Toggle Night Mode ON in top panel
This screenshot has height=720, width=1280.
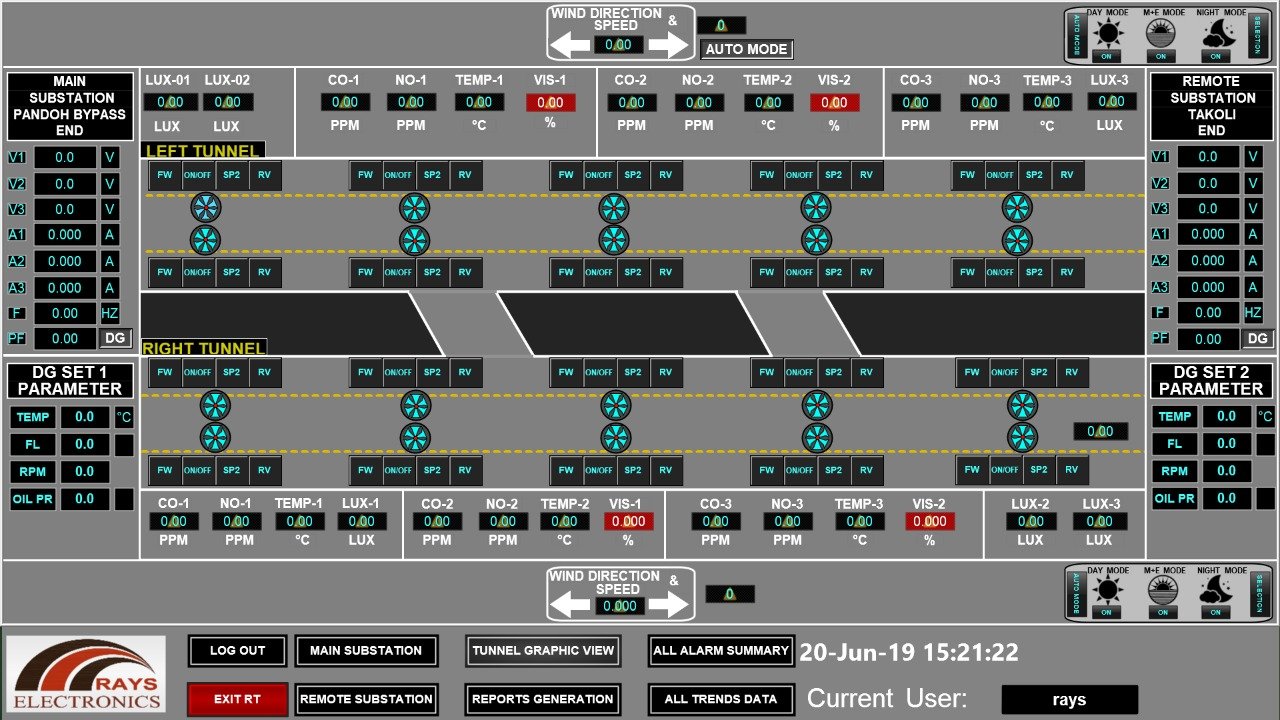[x=1218, y=56]
